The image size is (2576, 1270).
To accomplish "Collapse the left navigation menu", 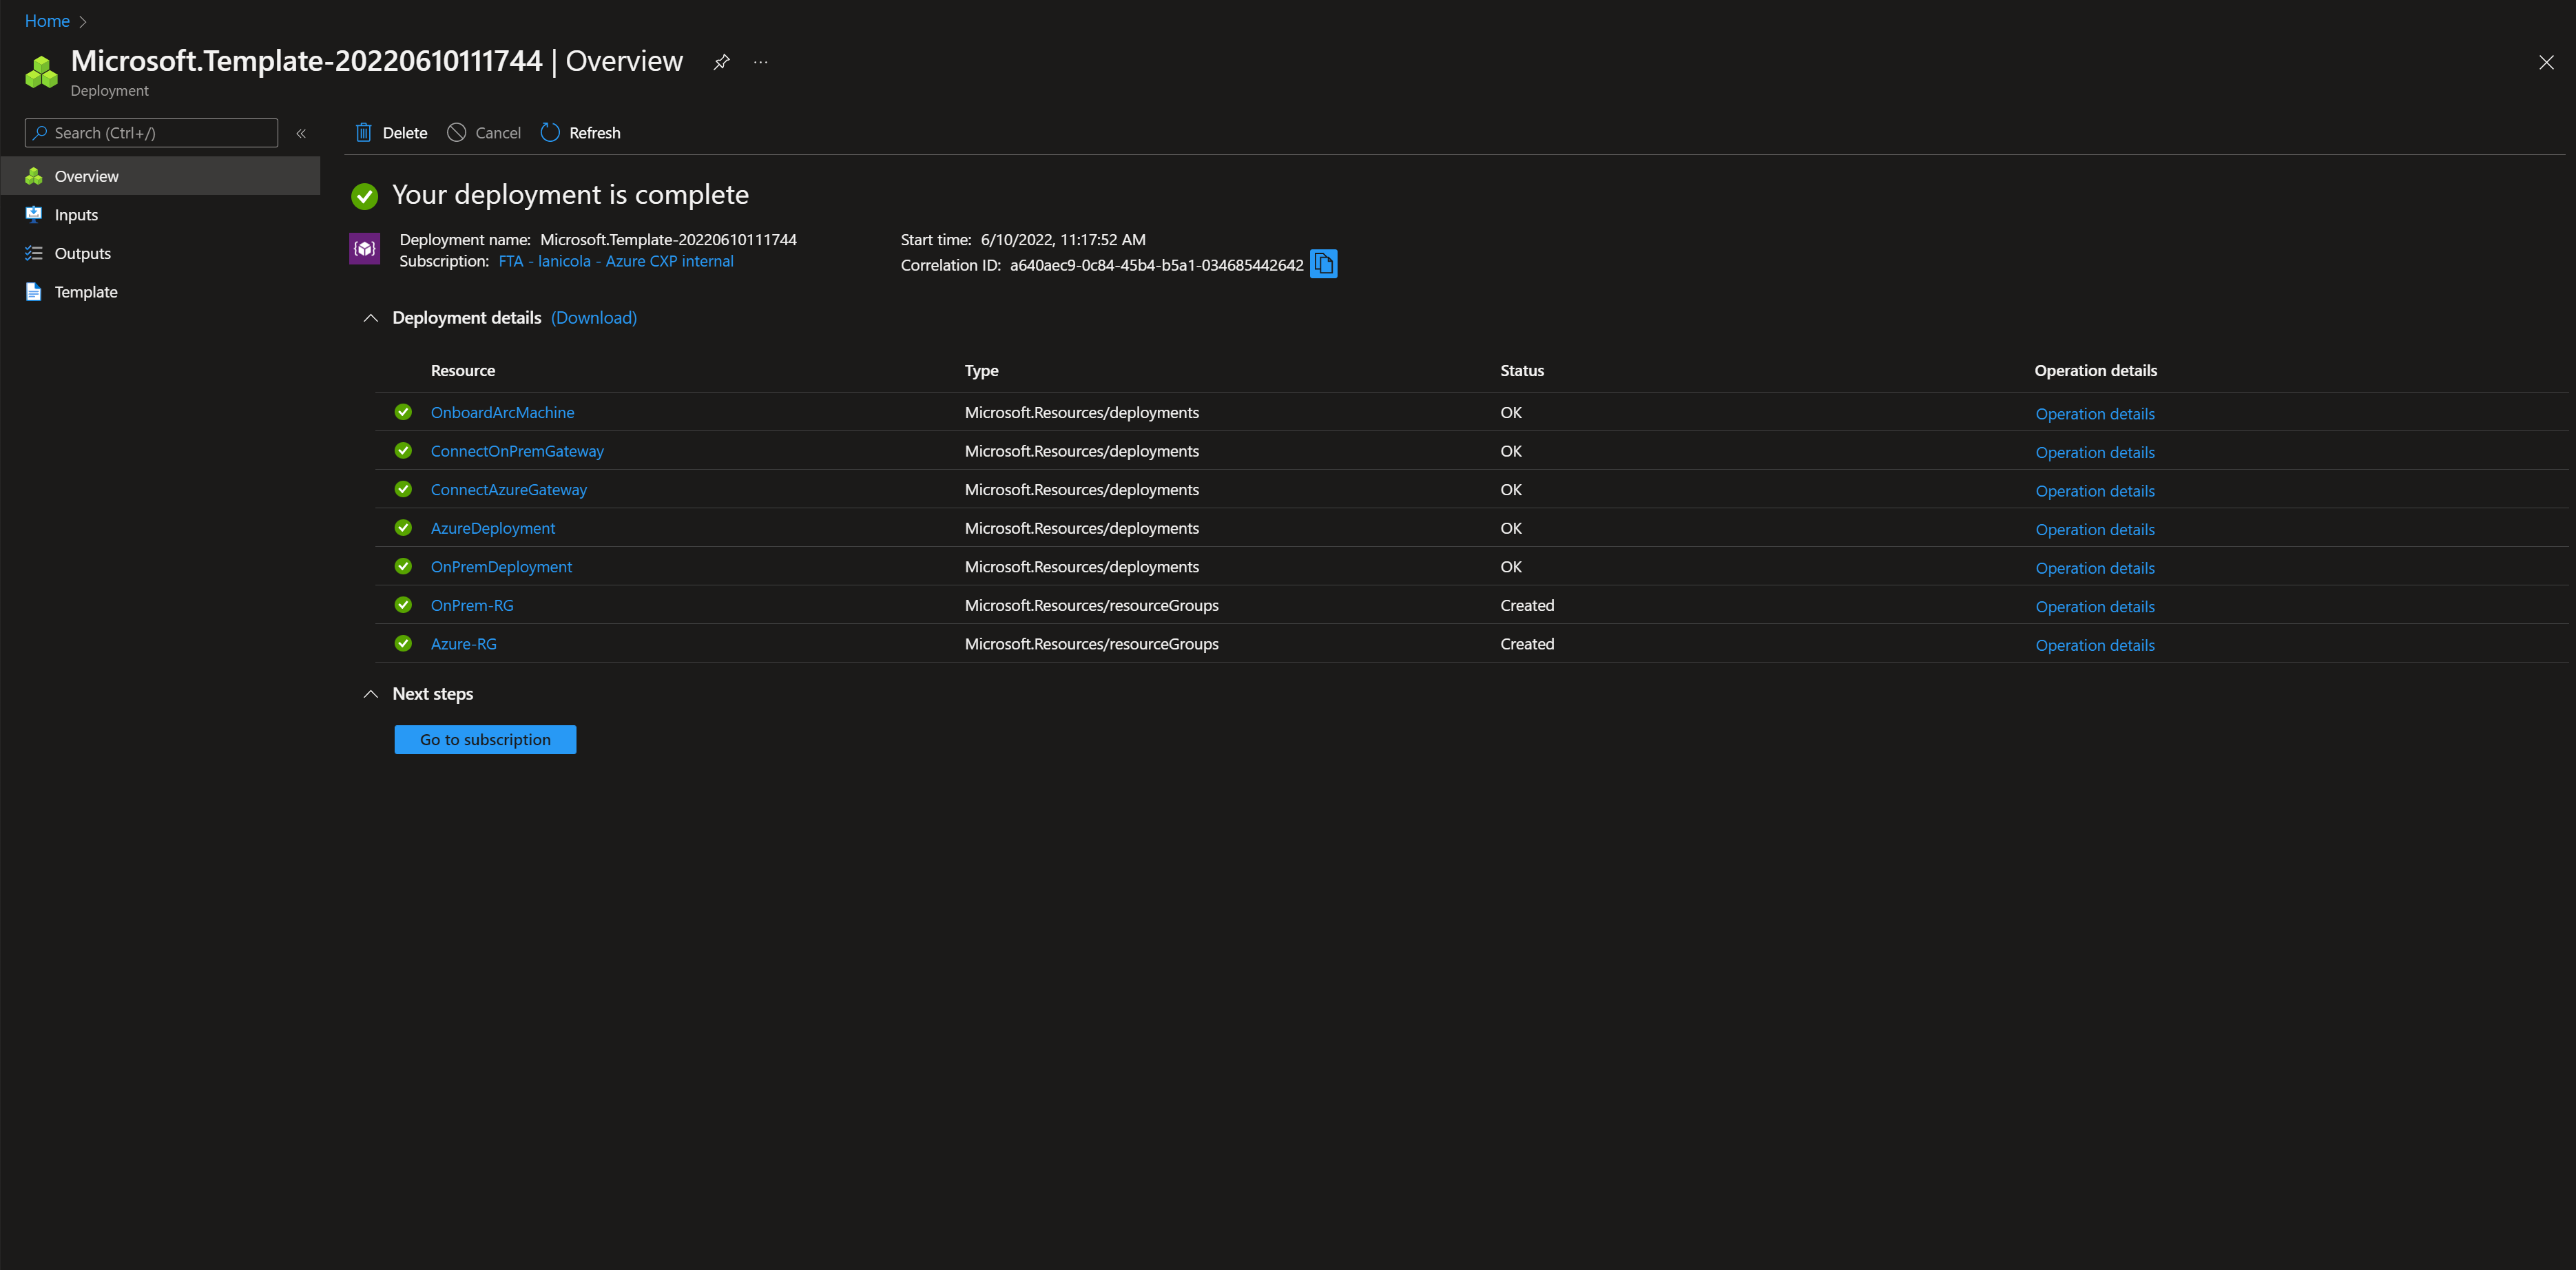I will pyautogui.click(x=301, y=133).
